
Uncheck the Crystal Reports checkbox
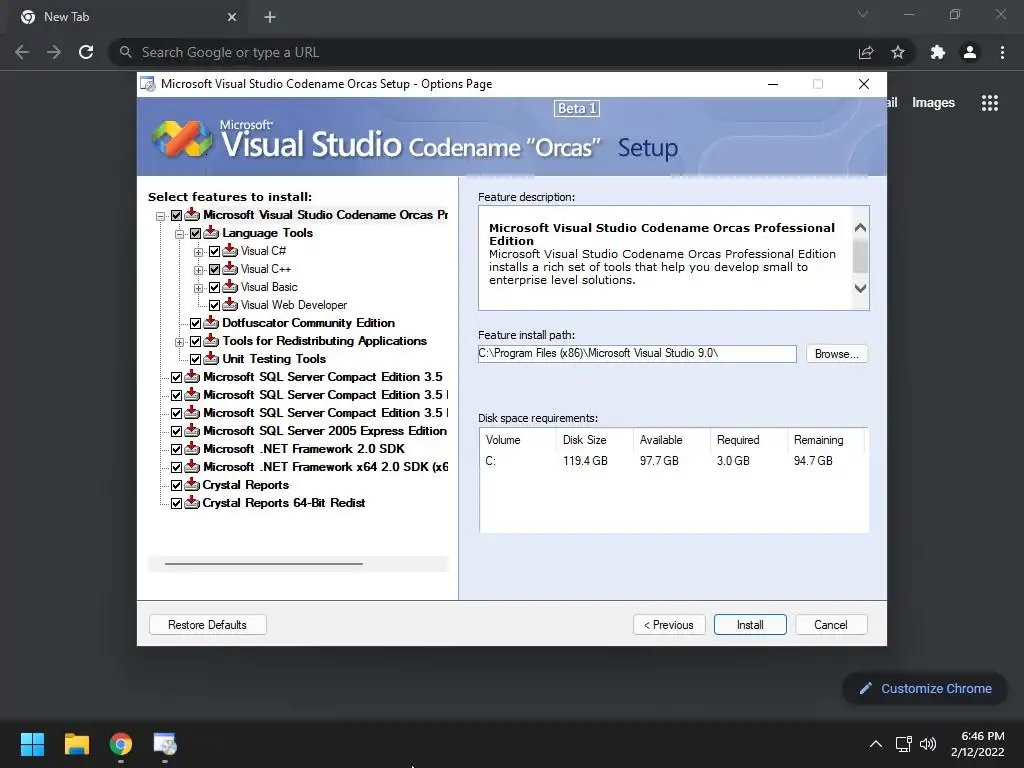point(176,485)
